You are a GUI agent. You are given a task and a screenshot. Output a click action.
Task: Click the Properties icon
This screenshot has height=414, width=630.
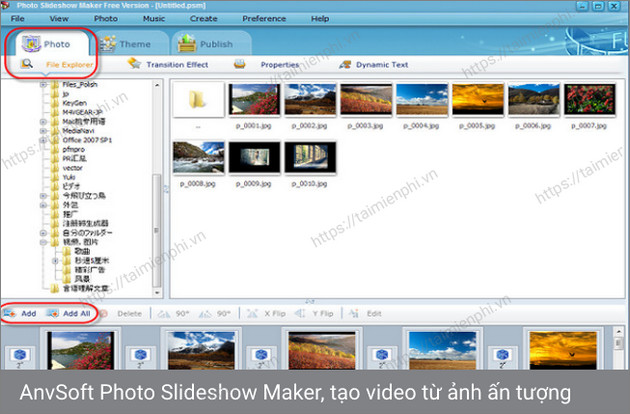point(240,64)
